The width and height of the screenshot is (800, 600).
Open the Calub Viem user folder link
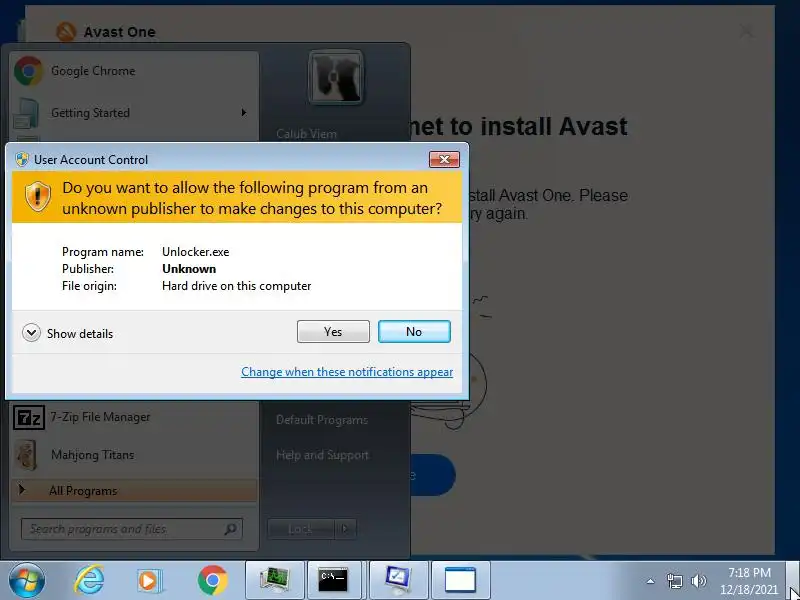click(306, 134)
